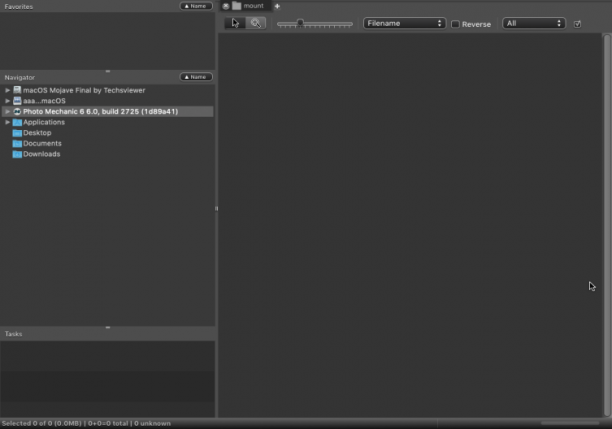612x429 pixels.
Task: Select the 'Desktop' row text
Action: click(x=37, y=133)
